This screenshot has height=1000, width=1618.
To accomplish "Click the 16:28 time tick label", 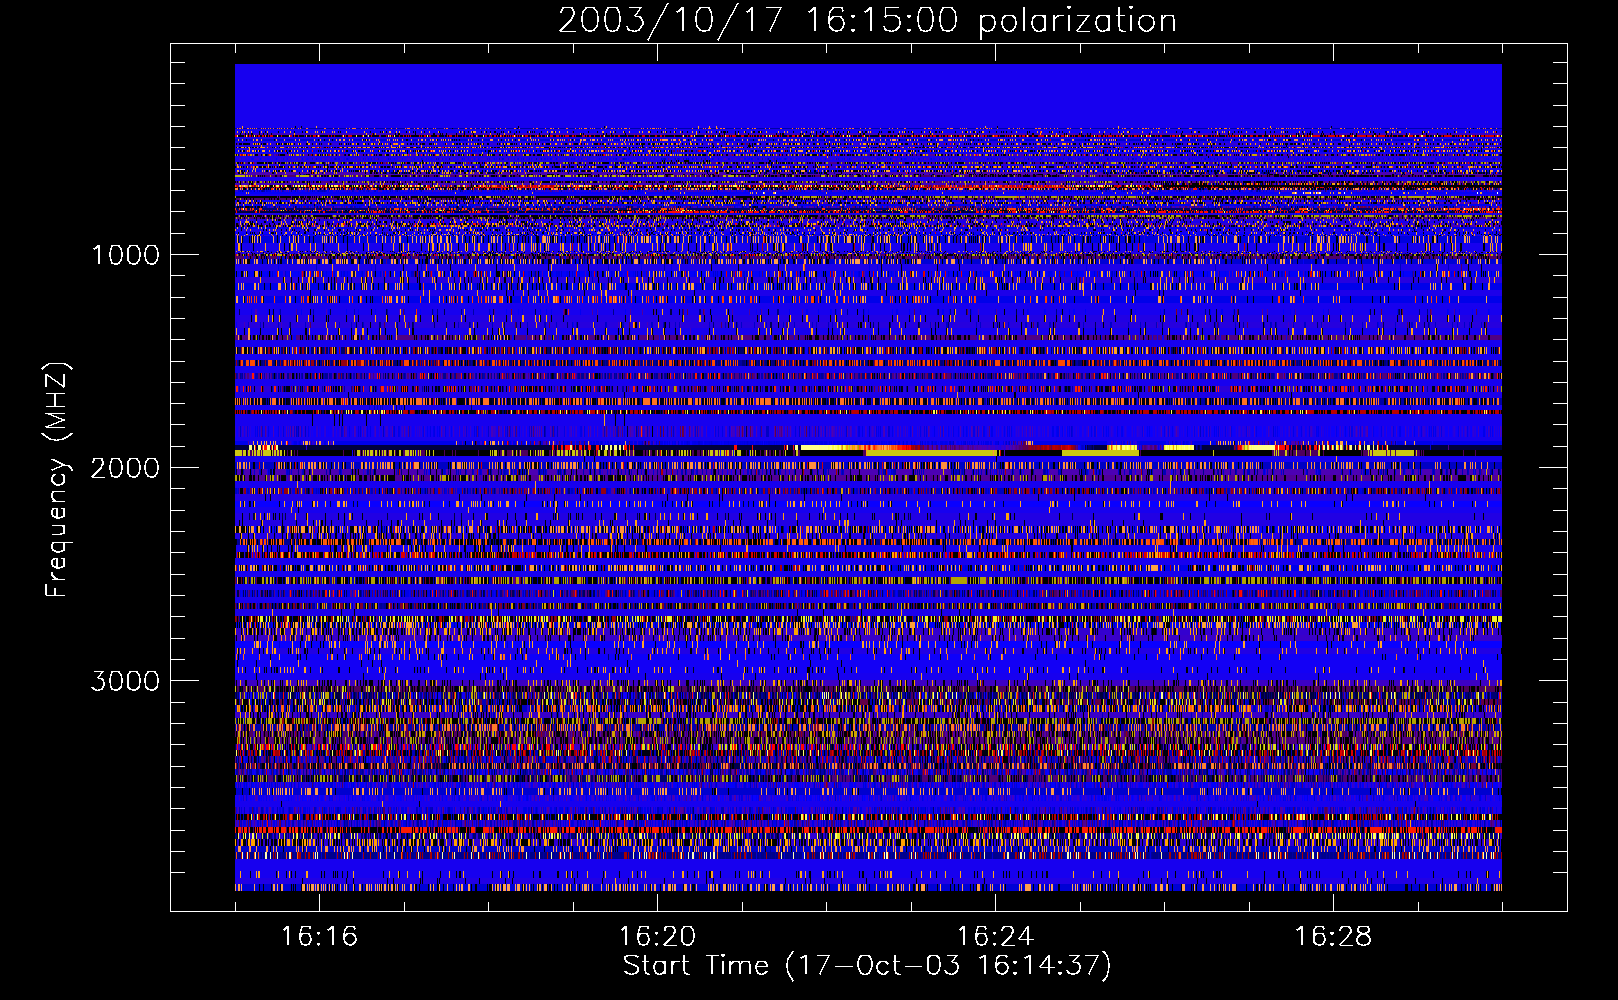I will [1333, 937].
